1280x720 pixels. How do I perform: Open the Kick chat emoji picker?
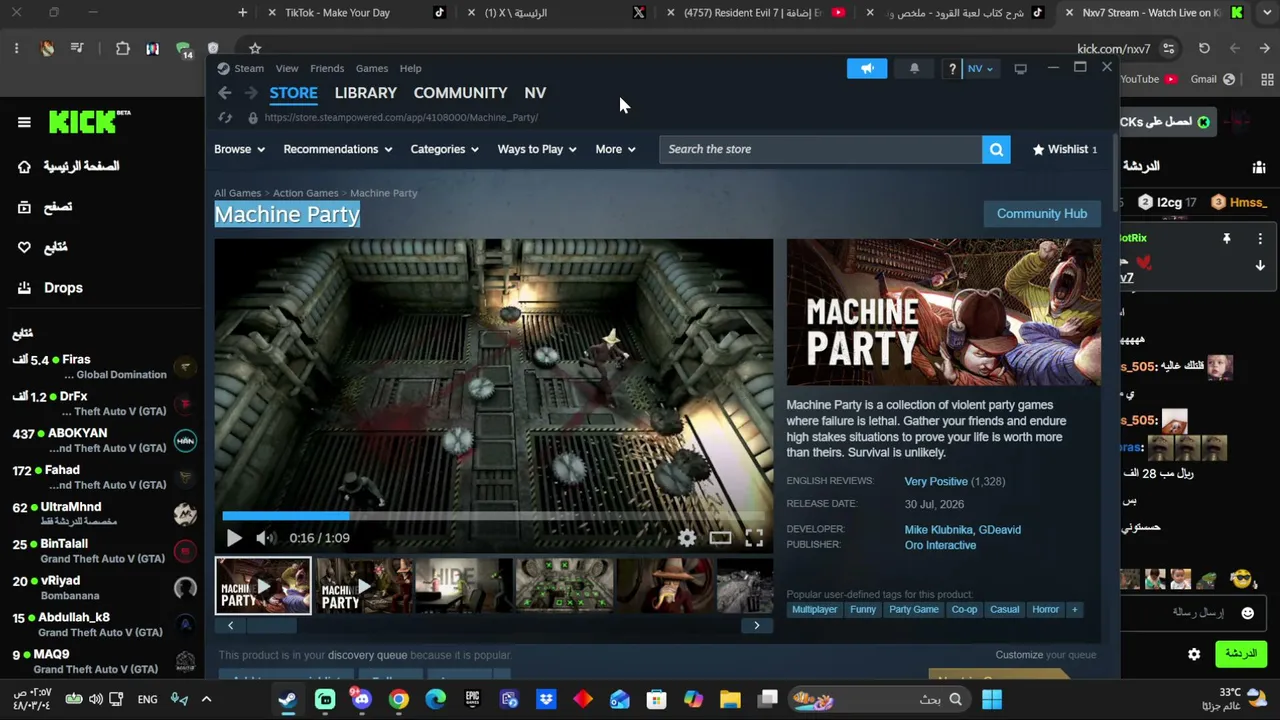(1247, 613)
